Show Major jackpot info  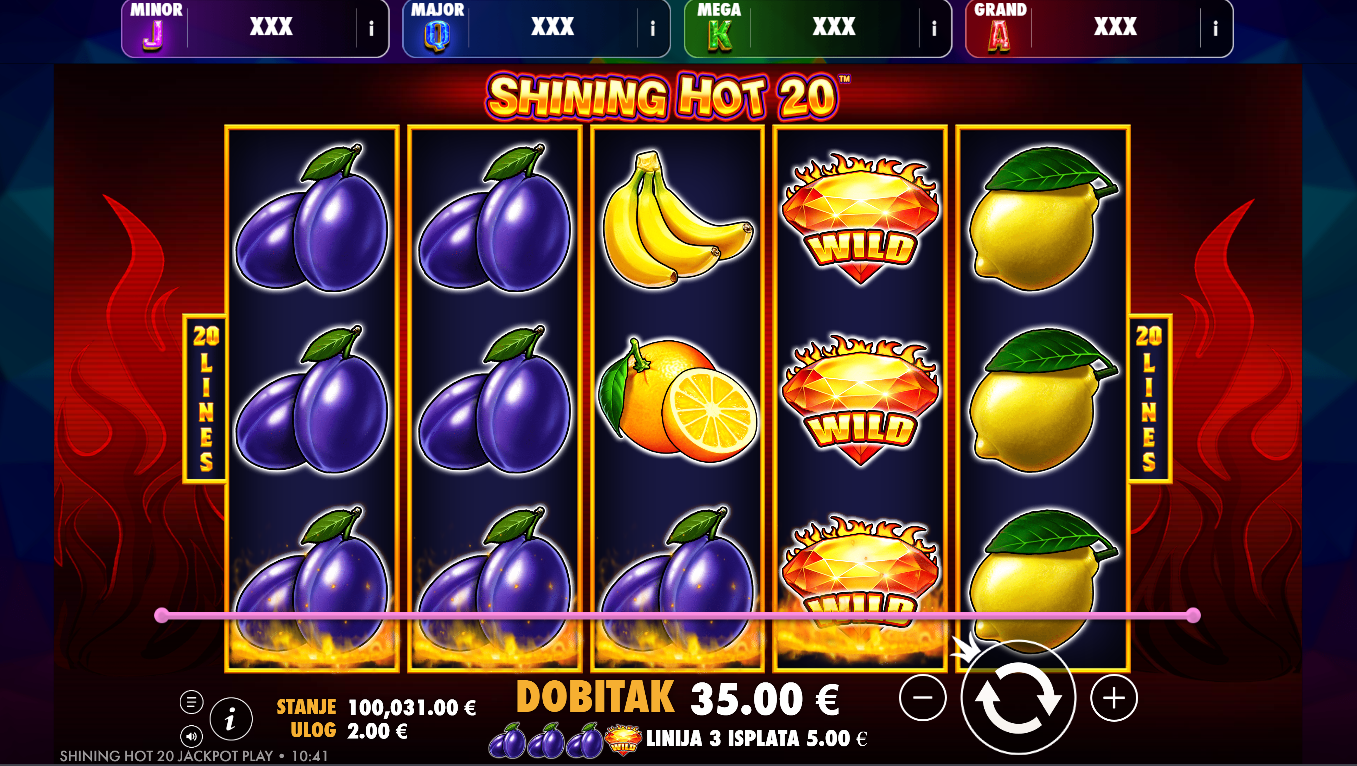(653, 29)
